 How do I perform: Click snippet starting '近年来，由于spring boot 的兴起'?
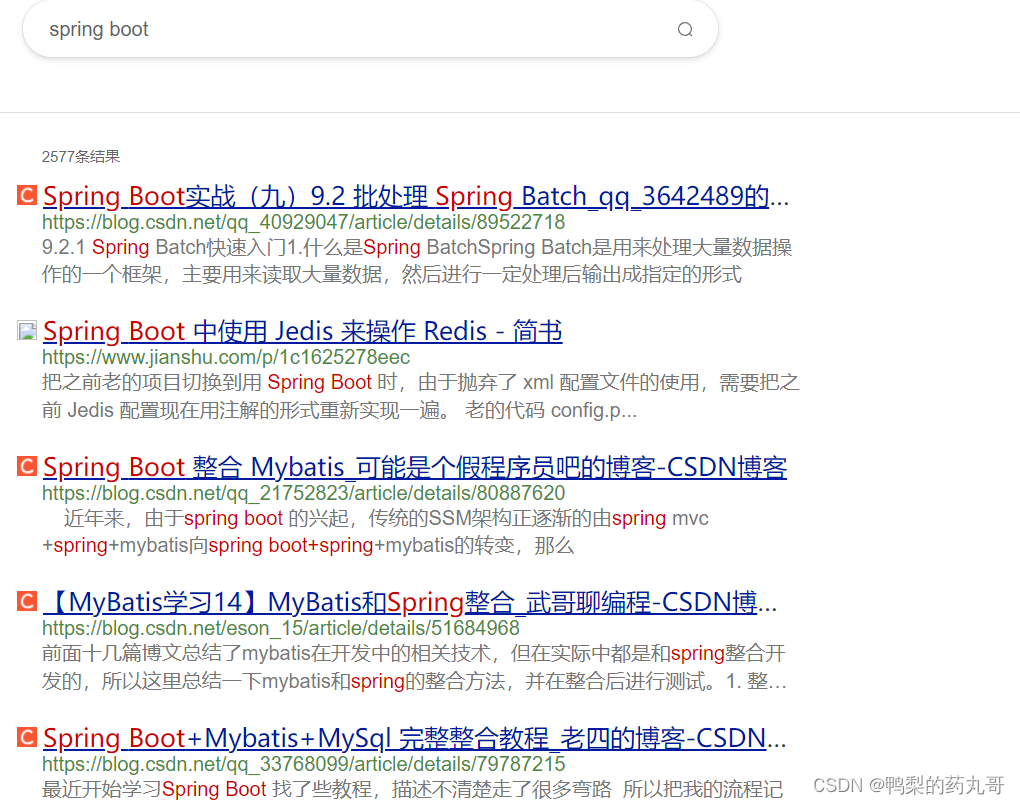375,531
